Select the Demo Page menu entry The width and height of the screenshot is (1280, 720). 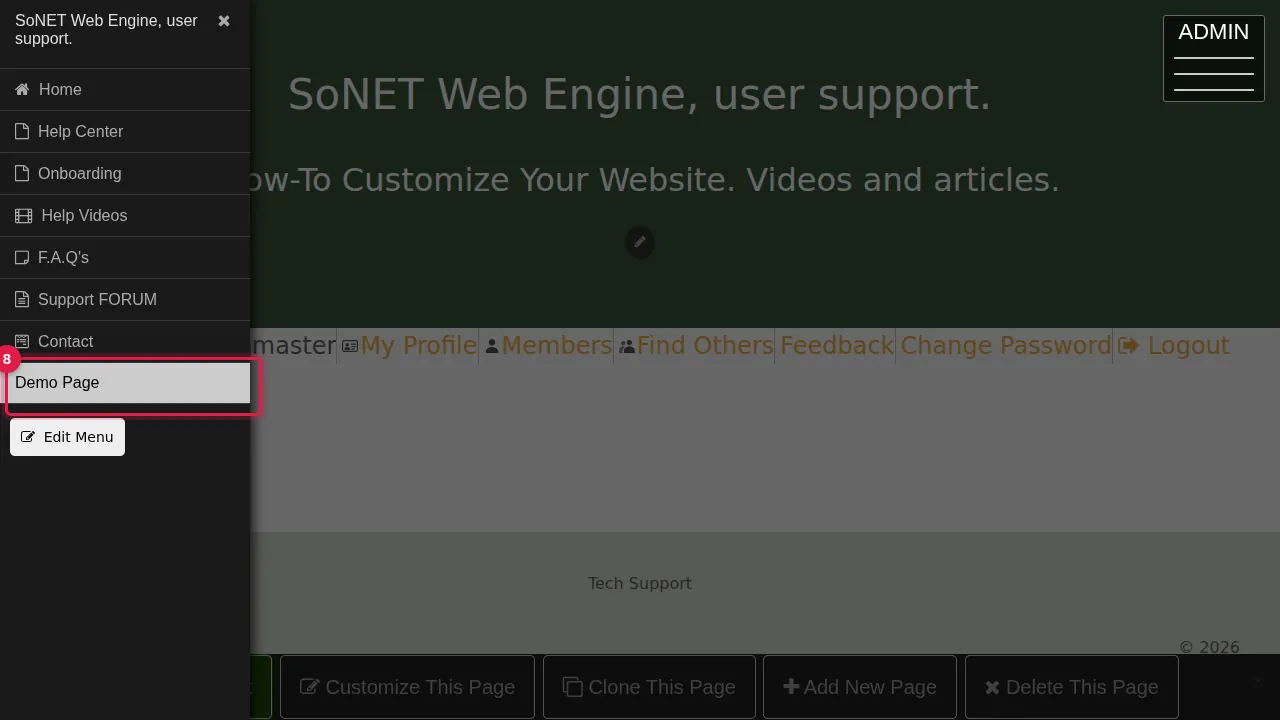pyautogui.click(x=125, y=383)
